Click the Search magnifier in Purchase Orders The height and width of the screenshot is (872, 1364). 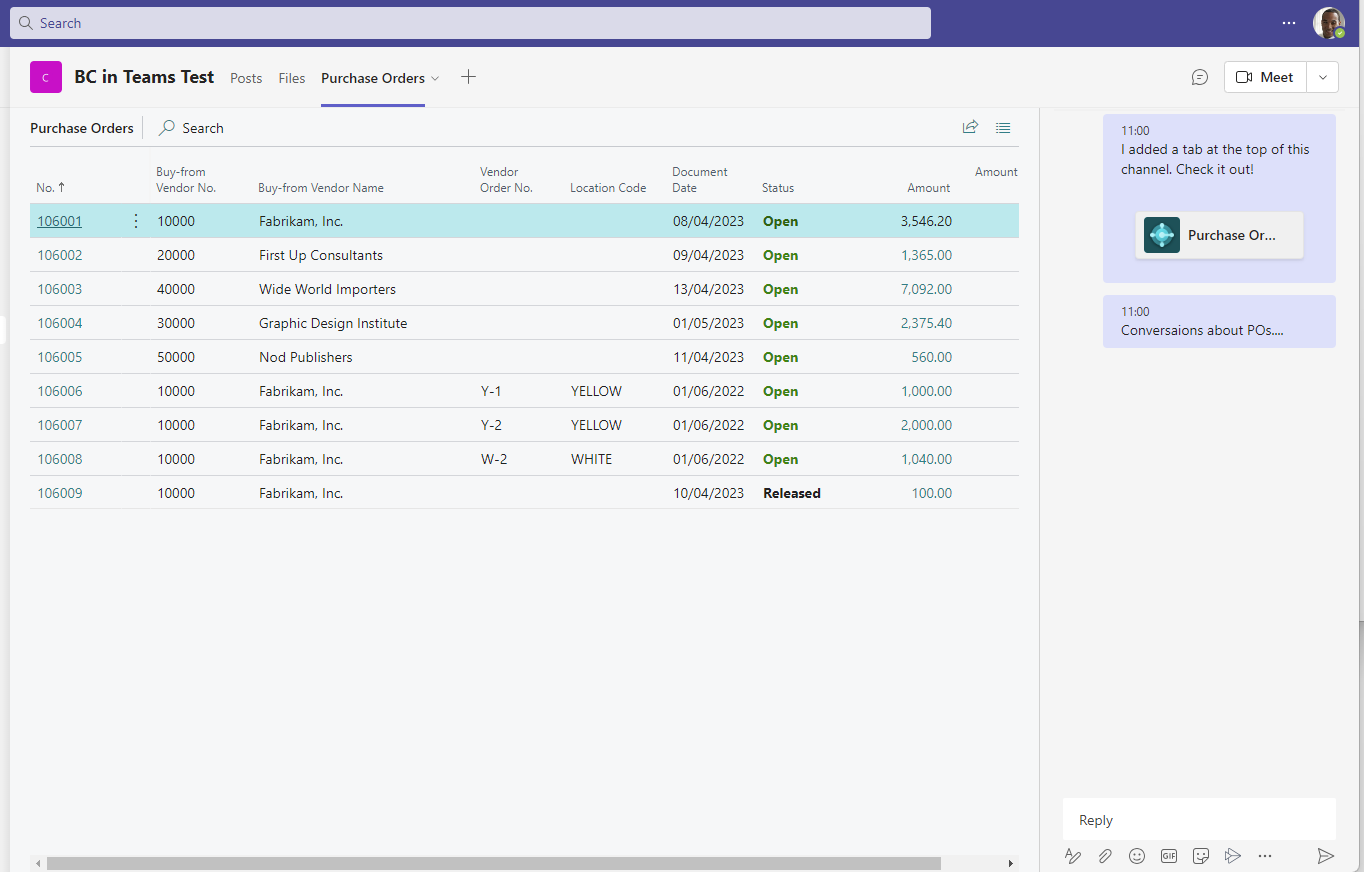pos(168,128)
